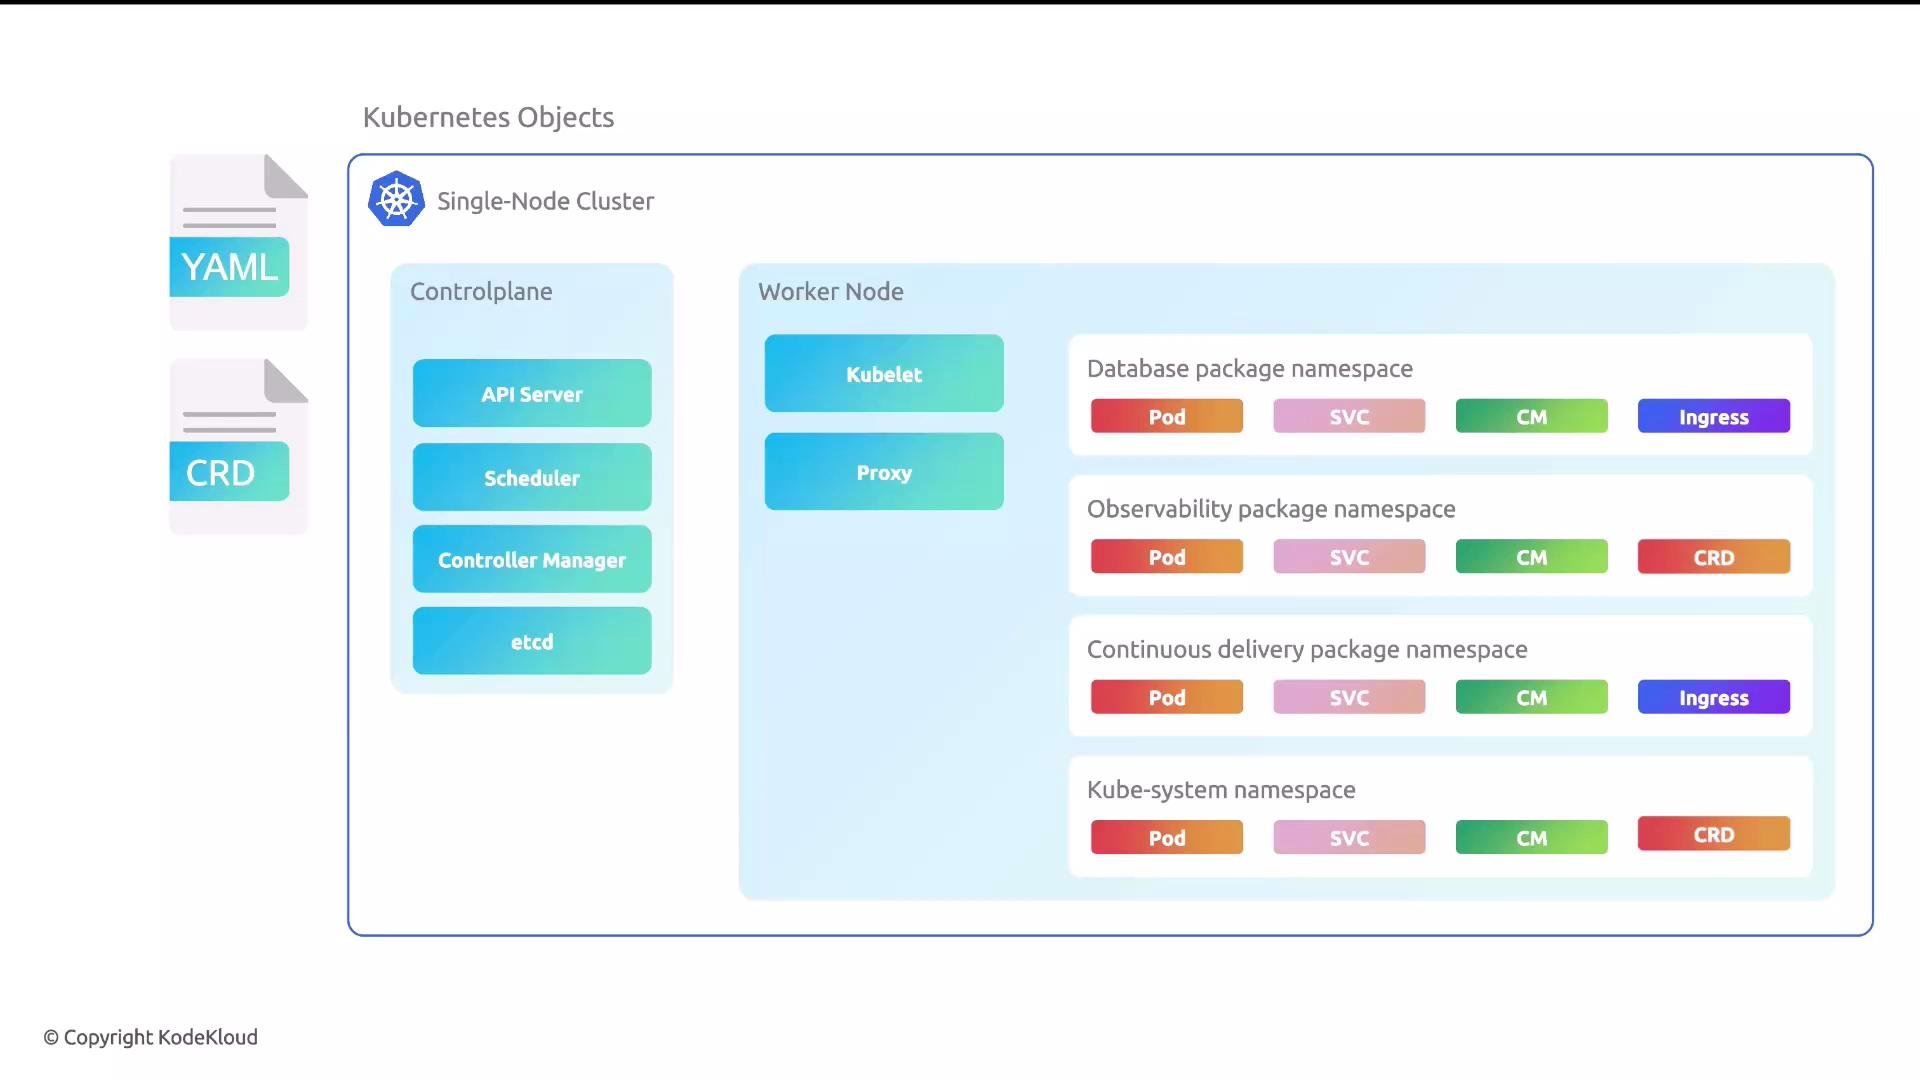Click Pod in Kube-system namespace
This screenshot has height=1080, width=1920.
pos(1167,837)
